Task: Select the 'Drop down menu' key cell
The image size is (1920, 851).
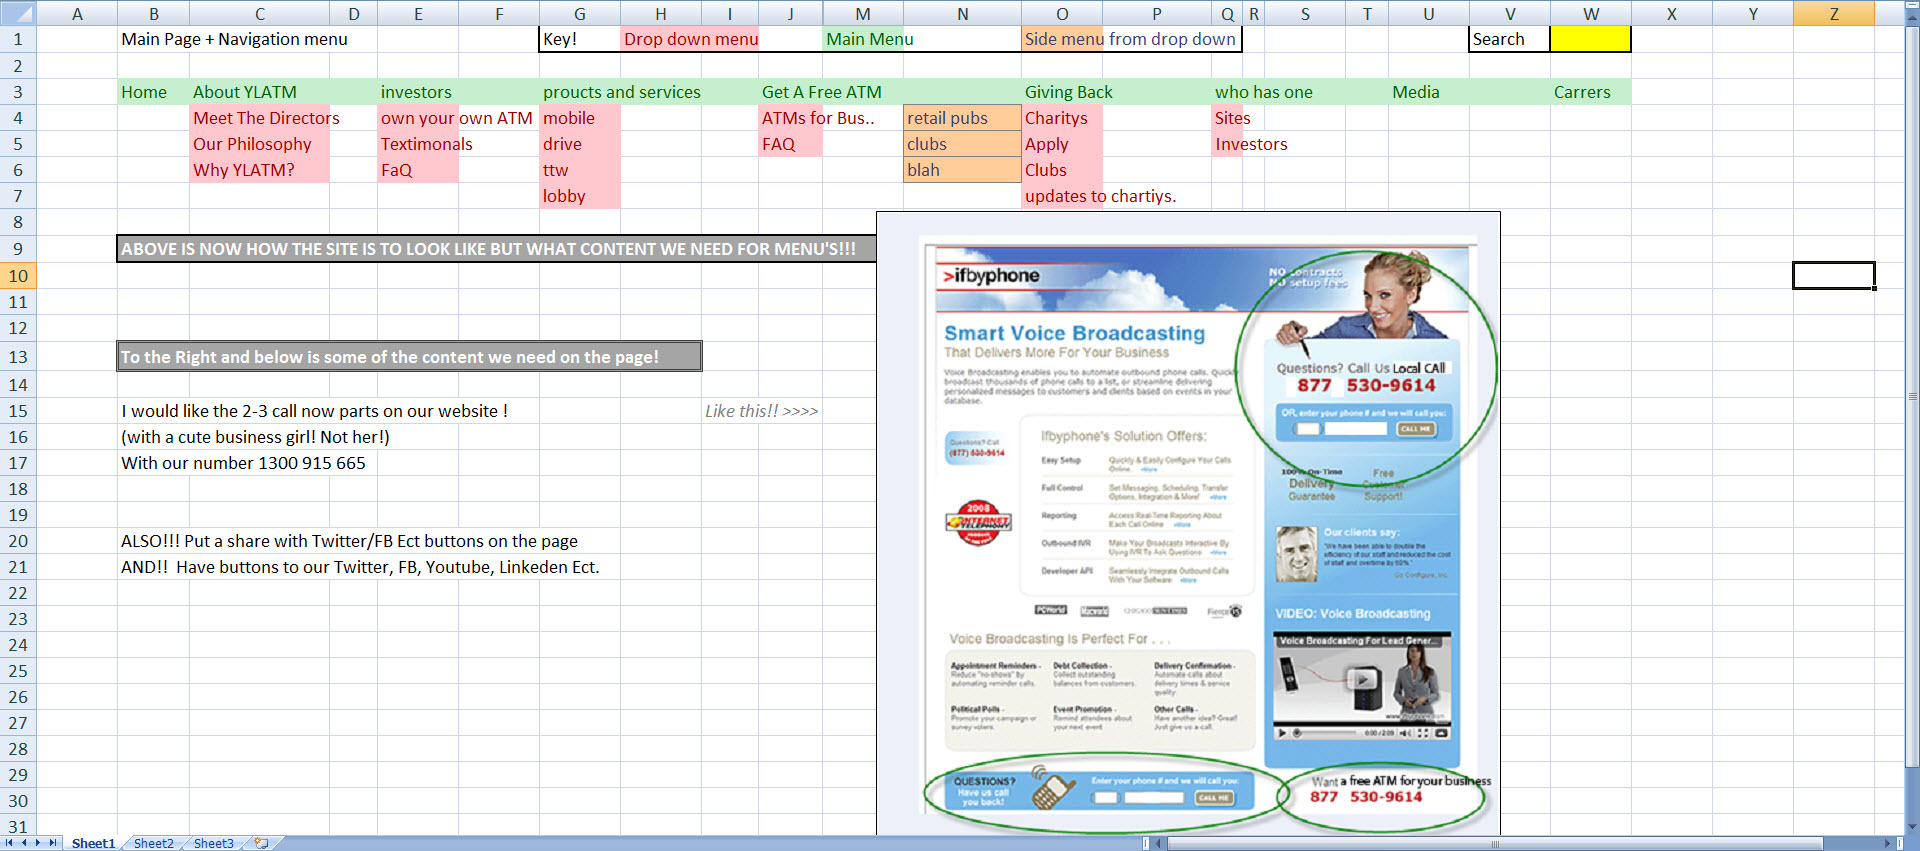Action: [690, 39]
